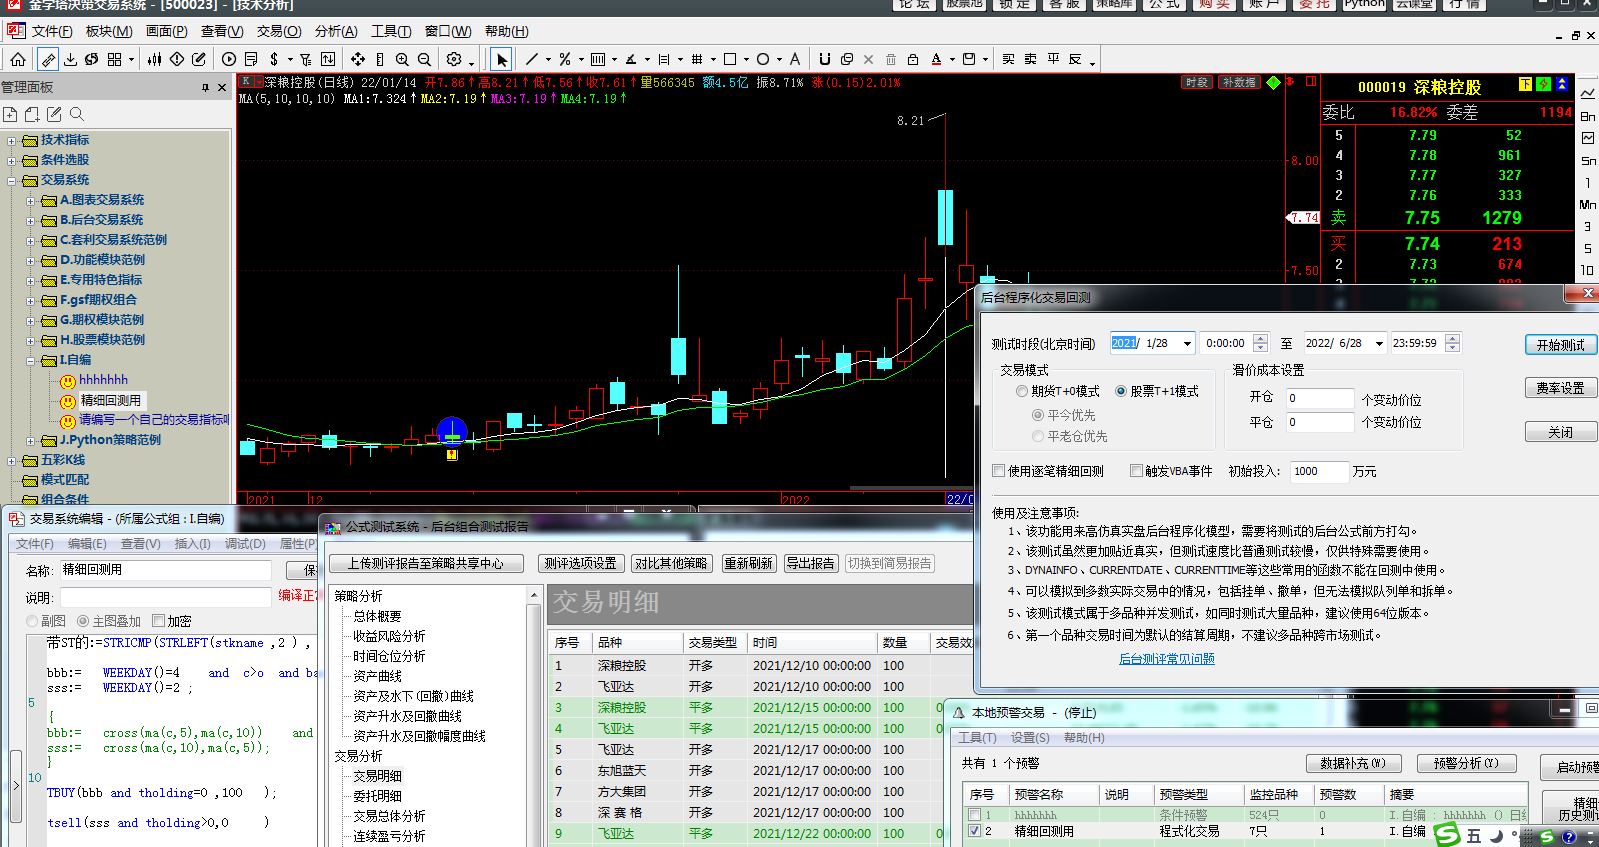
Task: Expand 技术指标 tree node
Action: [x=11, y=140]
